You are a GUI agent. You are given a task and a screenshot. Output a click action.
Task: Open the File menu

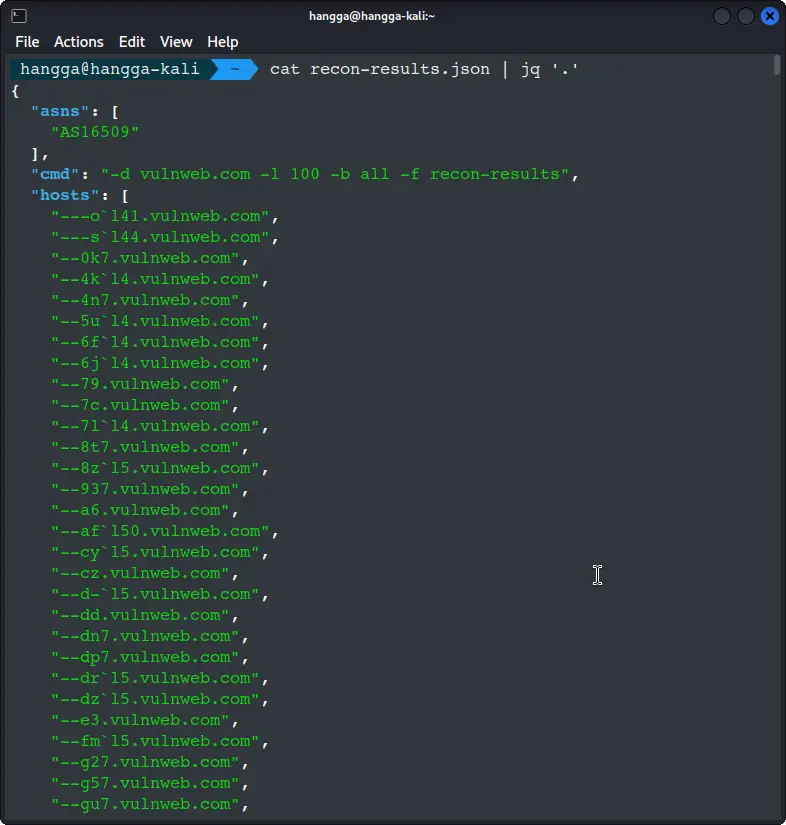tap(27, 42)
